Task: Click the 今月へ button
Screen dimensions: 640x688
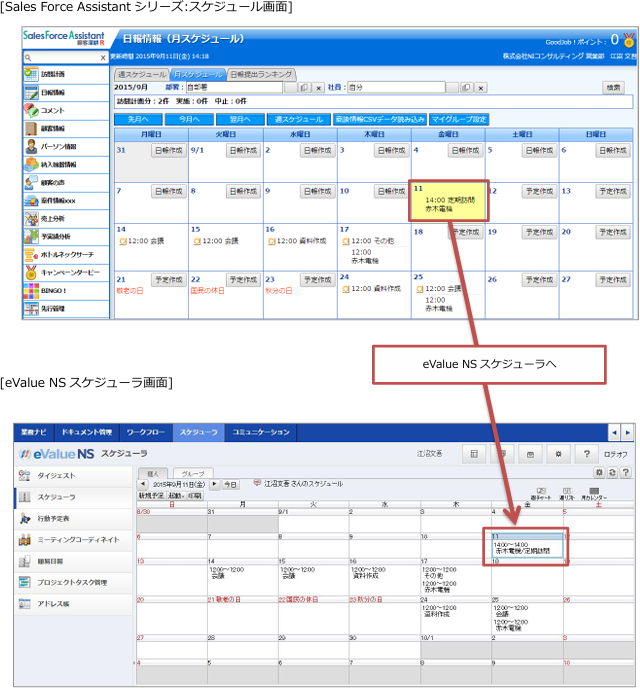Action: [x=189, y=119]
